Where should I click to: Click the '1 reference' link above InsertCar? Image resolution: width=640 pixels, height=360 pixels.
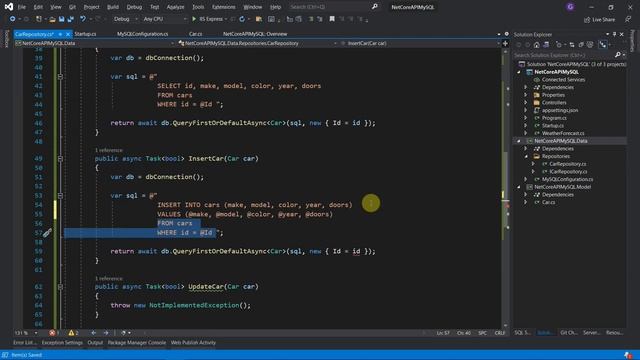109,150
